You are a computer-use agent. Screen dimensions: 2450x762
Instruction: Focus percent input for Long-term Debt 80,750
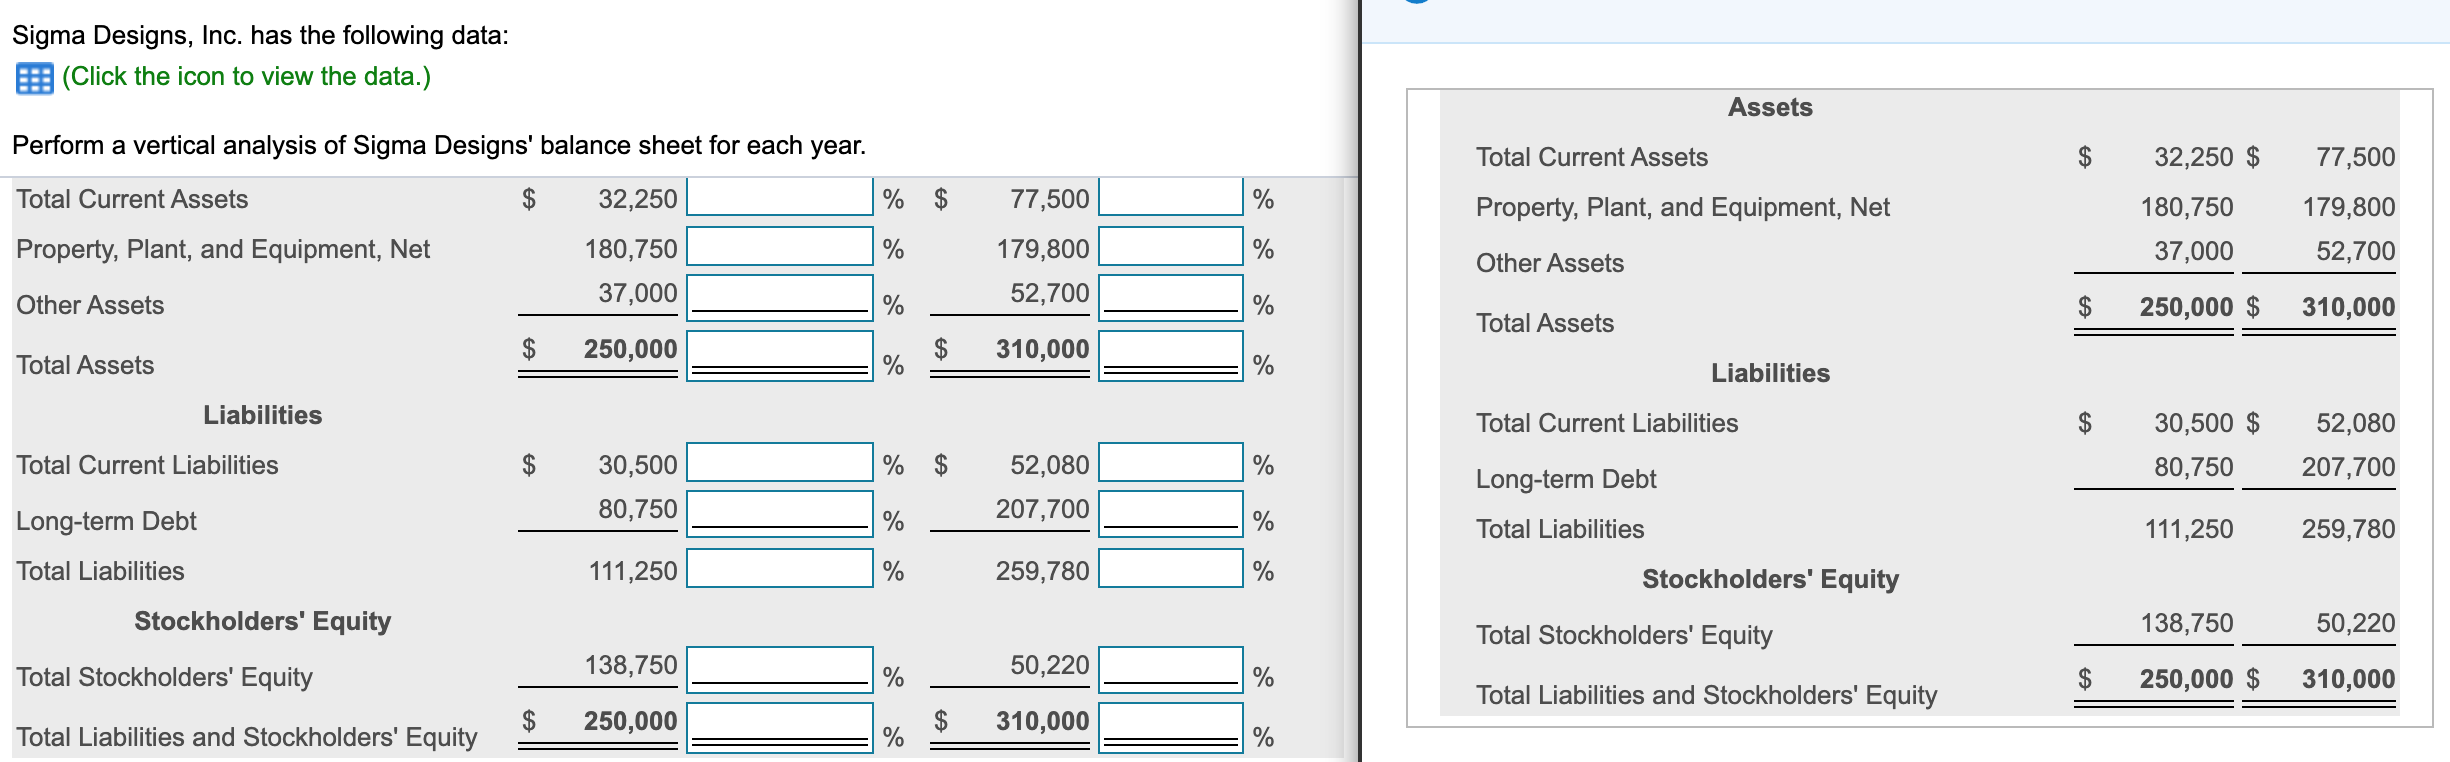(x=780, y=514)
